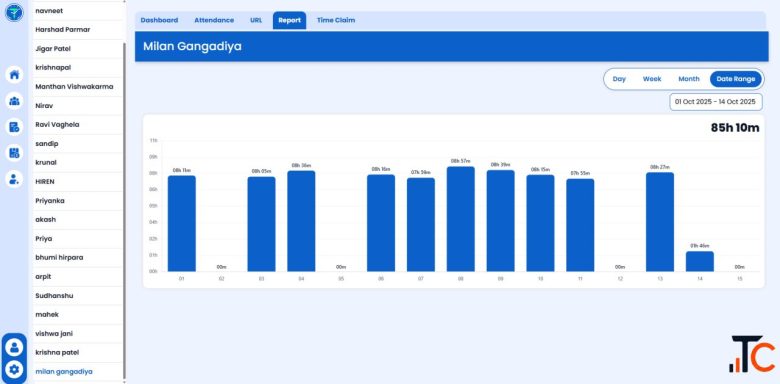The width and height of the screenshot is (780, 384).
Task: Switch to the Attendance tab
Action: 214,20
